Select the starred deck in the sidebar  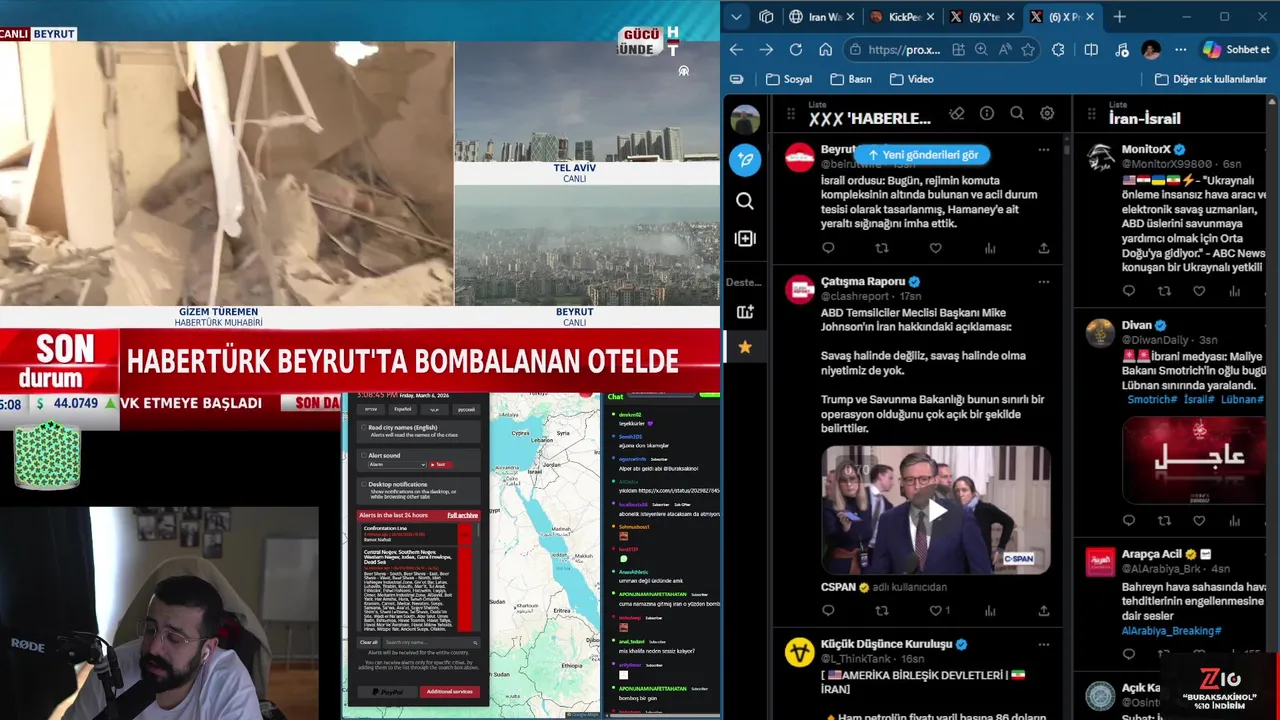[x=745, y=347]
